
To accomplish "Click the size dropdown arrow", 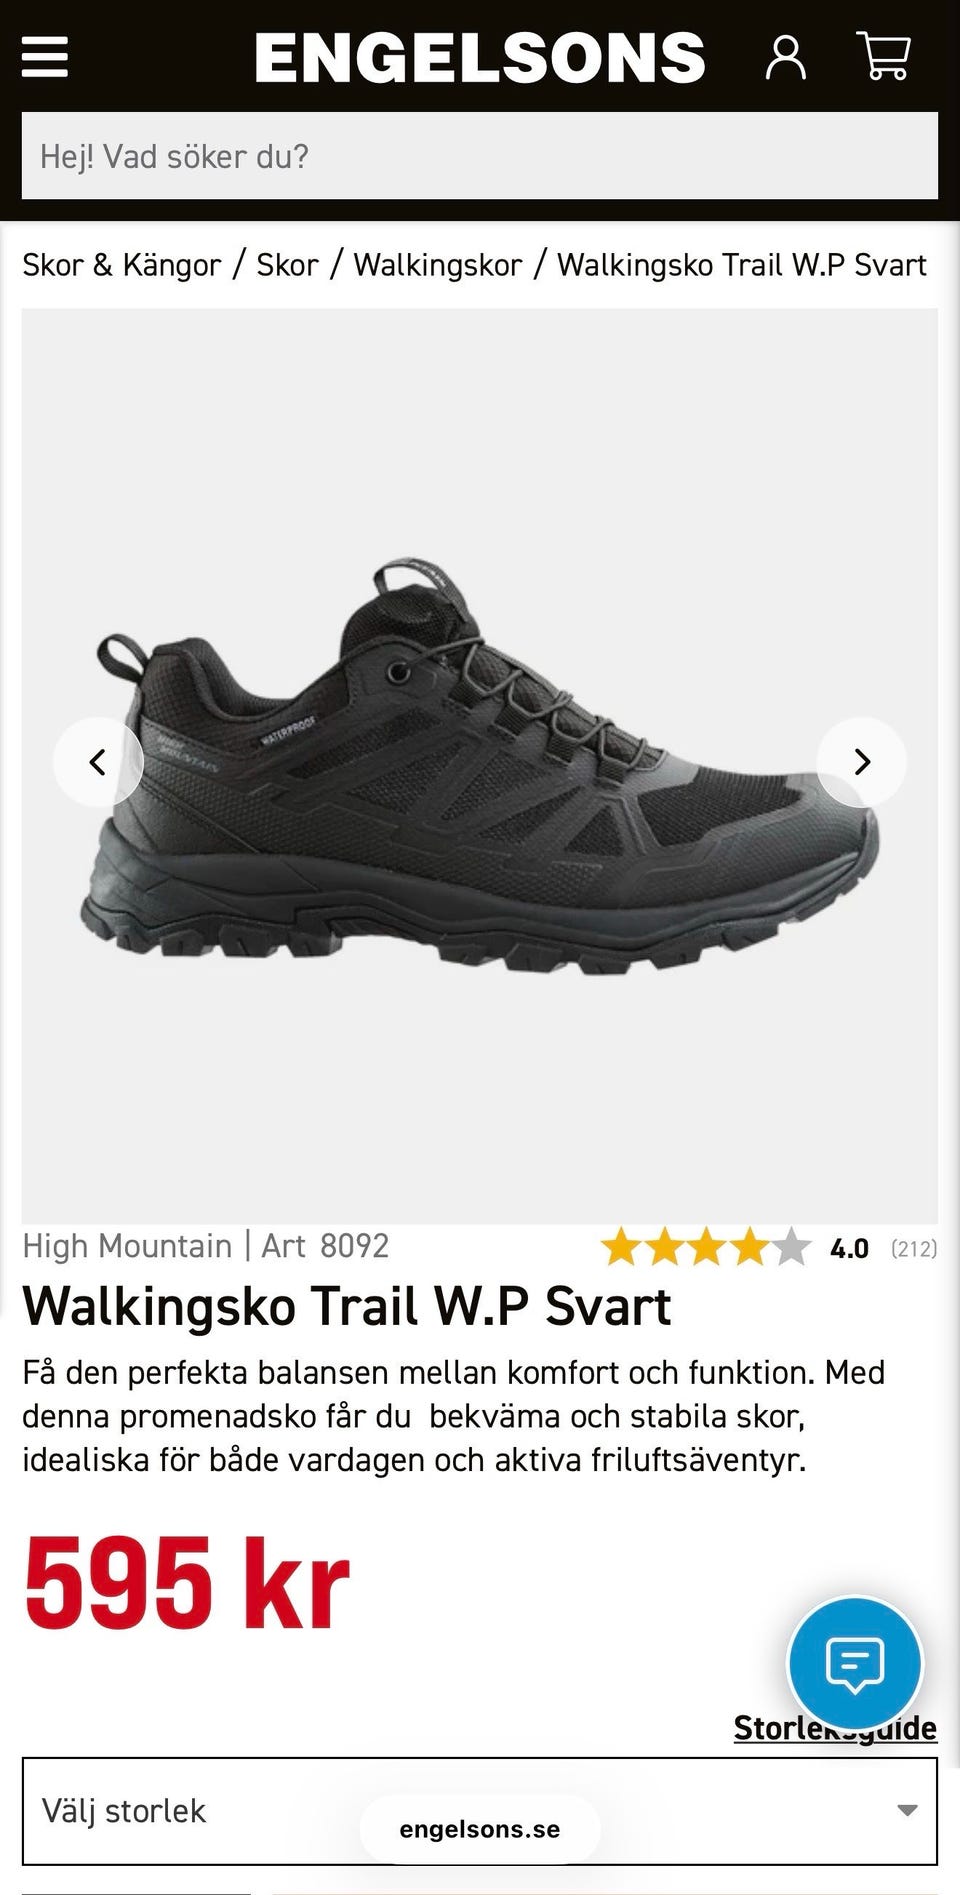I will (x=907, y=1811).
